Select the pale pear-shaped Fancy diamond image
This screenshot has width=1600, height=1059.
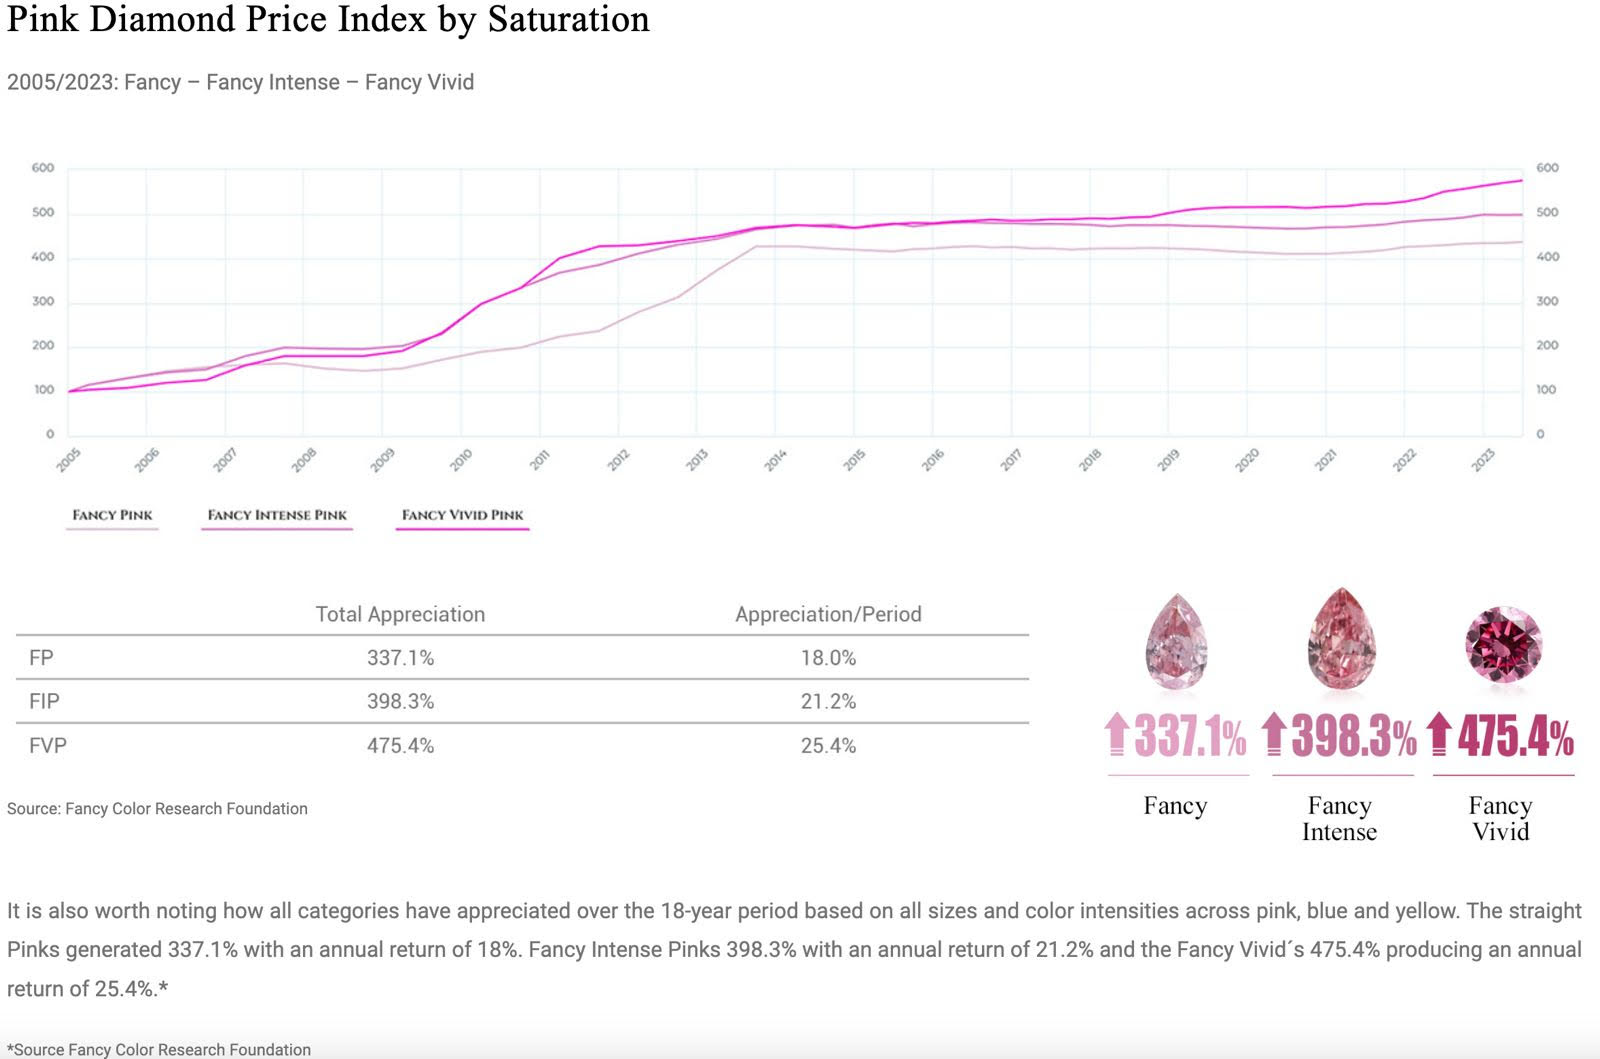(1176, 642)
